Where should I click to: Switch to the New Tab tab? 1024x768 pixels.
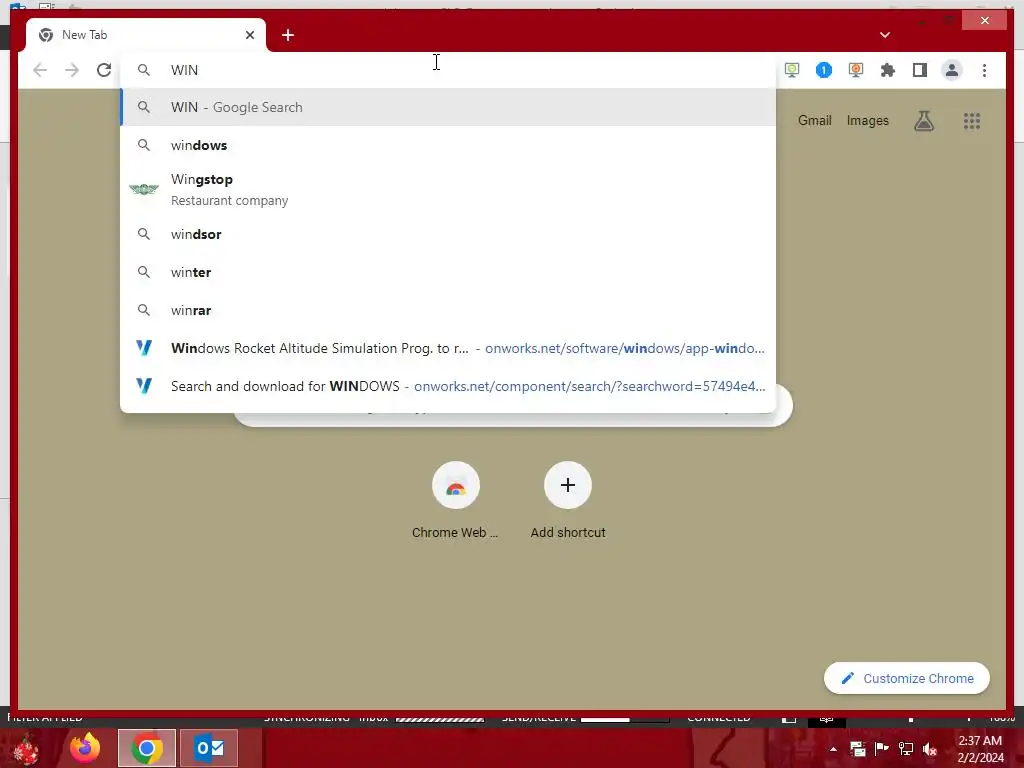pyautogui.click(x=145, y=35)
